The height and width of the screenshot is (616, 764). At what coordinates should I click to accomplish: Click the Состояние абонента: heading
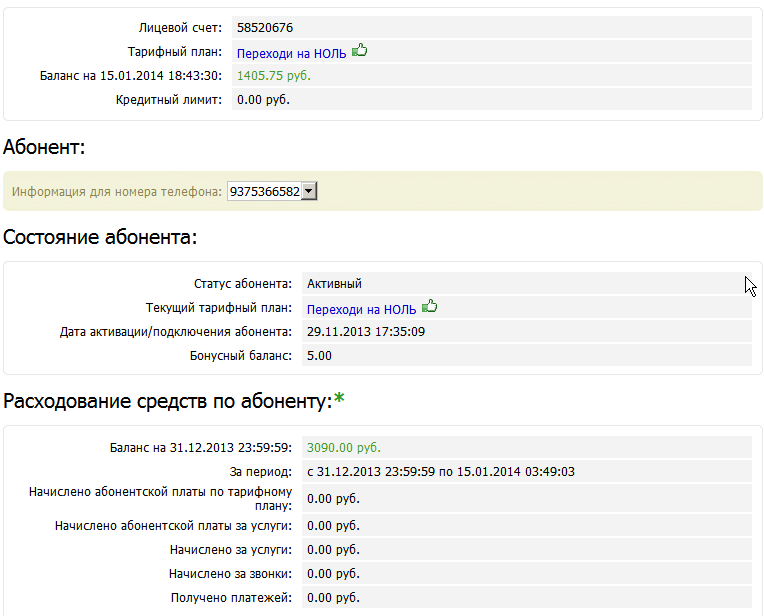(100, 237)
